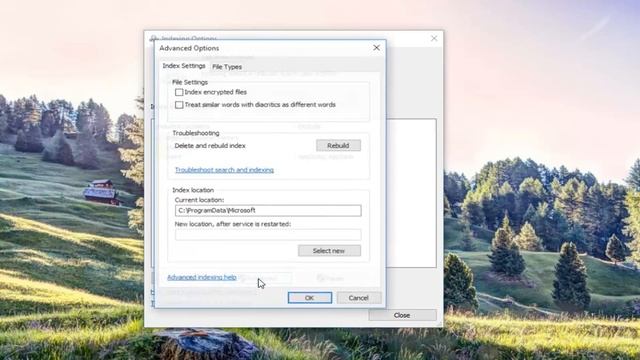
Task: Click Close in Indexing Options window
Action: pyautogui.click(x=402, y=315)
